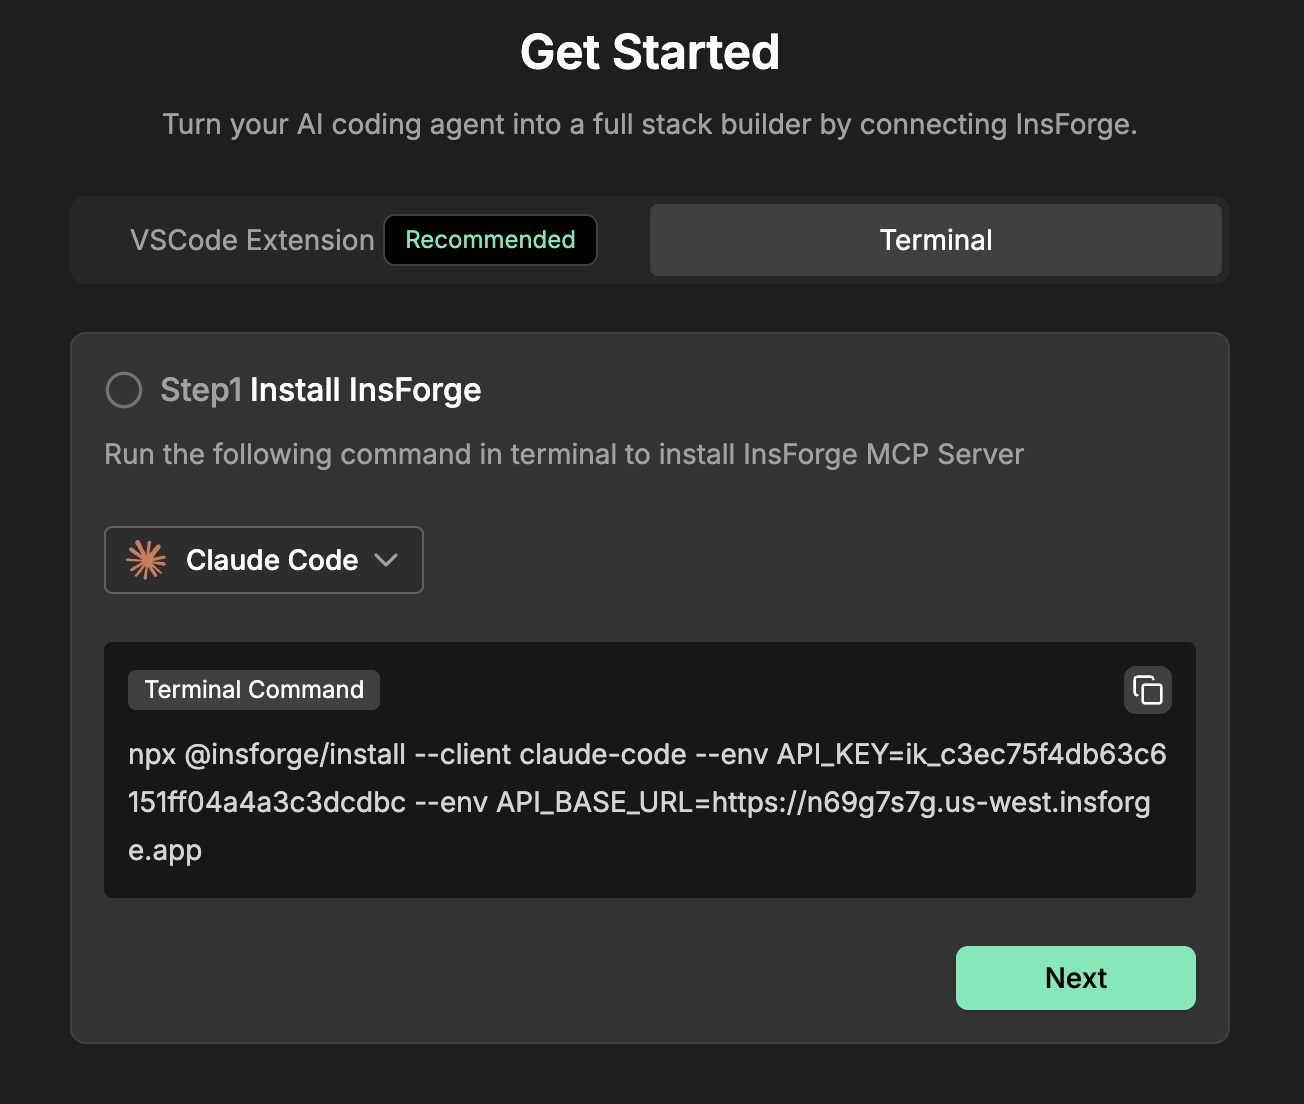1304x1104 pixels.
Task: Click the 'Claude Code' dropdown label text
Action: 272,560
